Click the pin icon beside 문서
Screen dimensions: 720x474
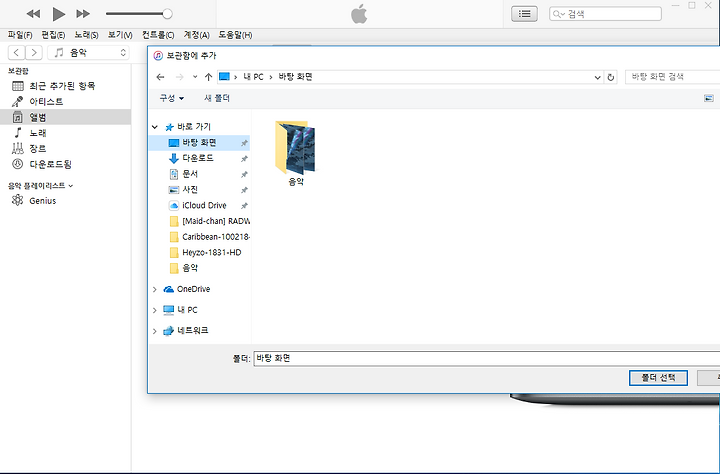tap(244, 175)
